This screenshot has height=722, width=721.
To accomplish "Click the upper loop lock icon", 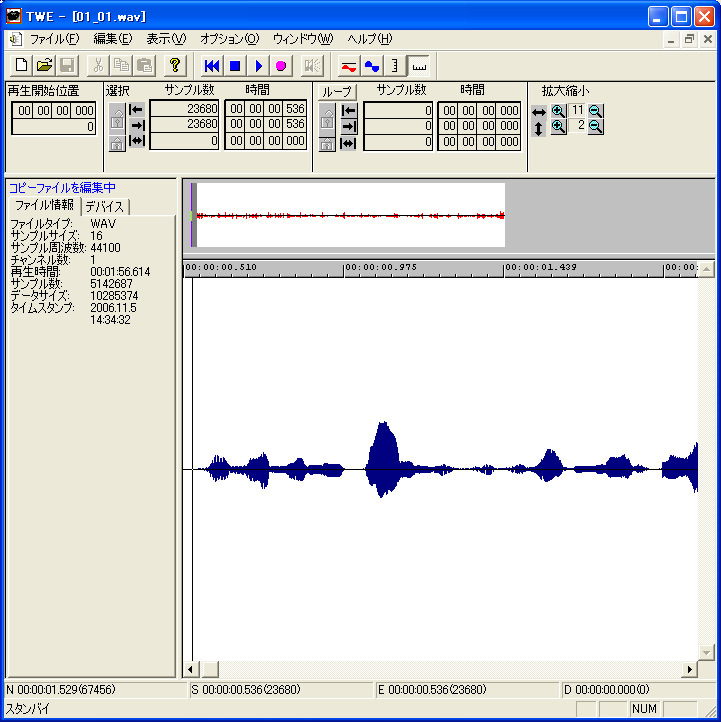I will 327,119.
